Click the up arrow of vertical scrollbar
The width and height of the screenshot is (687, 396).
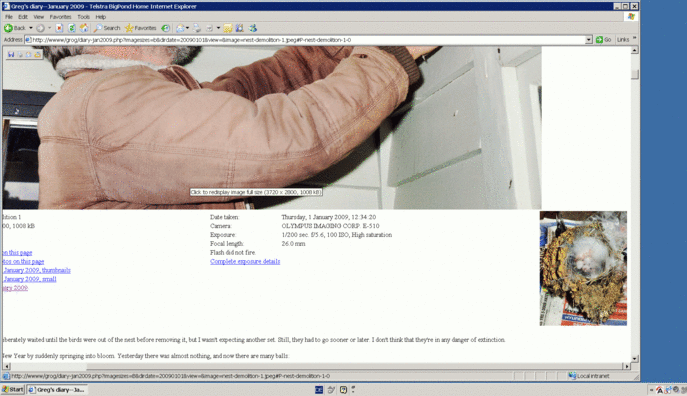(634, 50)
